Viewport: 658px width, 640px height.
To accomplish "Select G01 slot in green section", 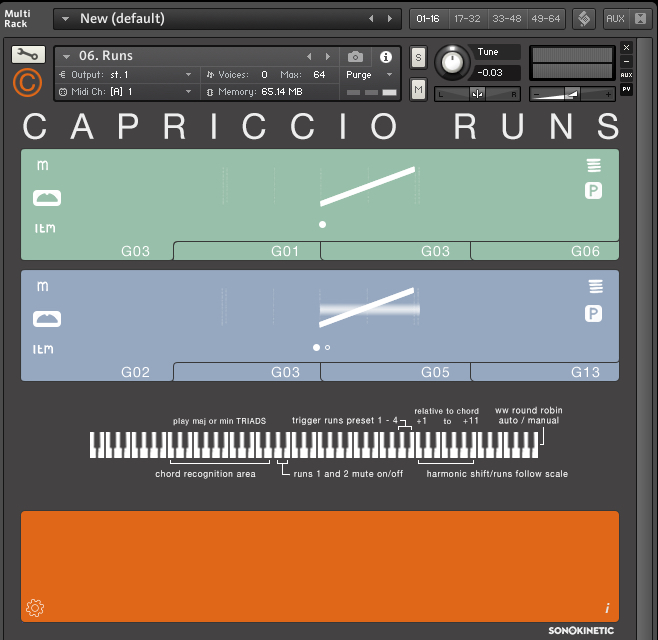I will [x=247, y=251].
